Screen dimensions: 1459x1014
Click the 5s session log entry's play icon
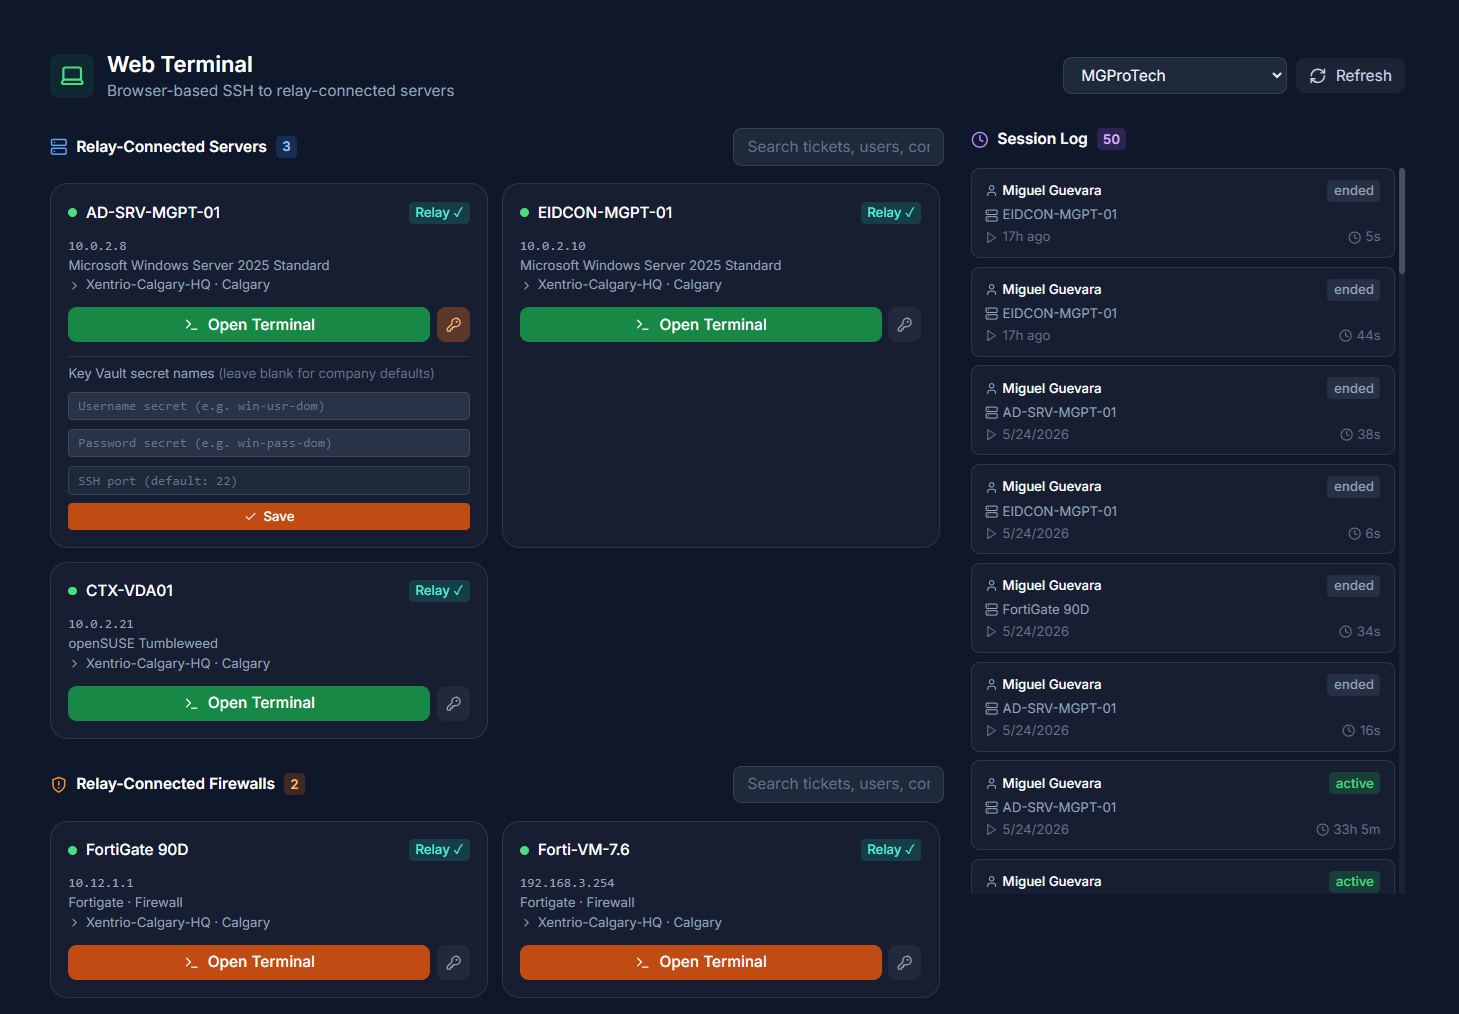(x=991, y=237)
